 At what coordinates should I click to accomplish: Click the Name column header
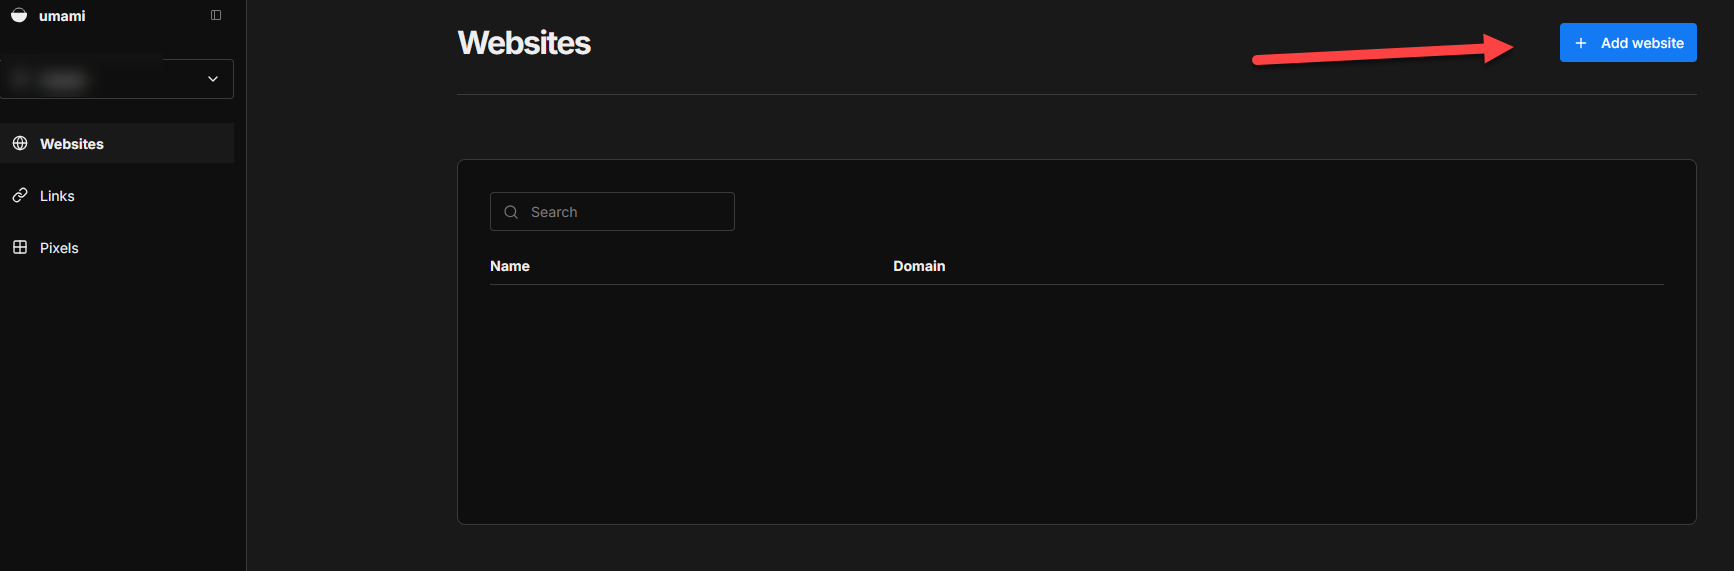coord(510,266)
